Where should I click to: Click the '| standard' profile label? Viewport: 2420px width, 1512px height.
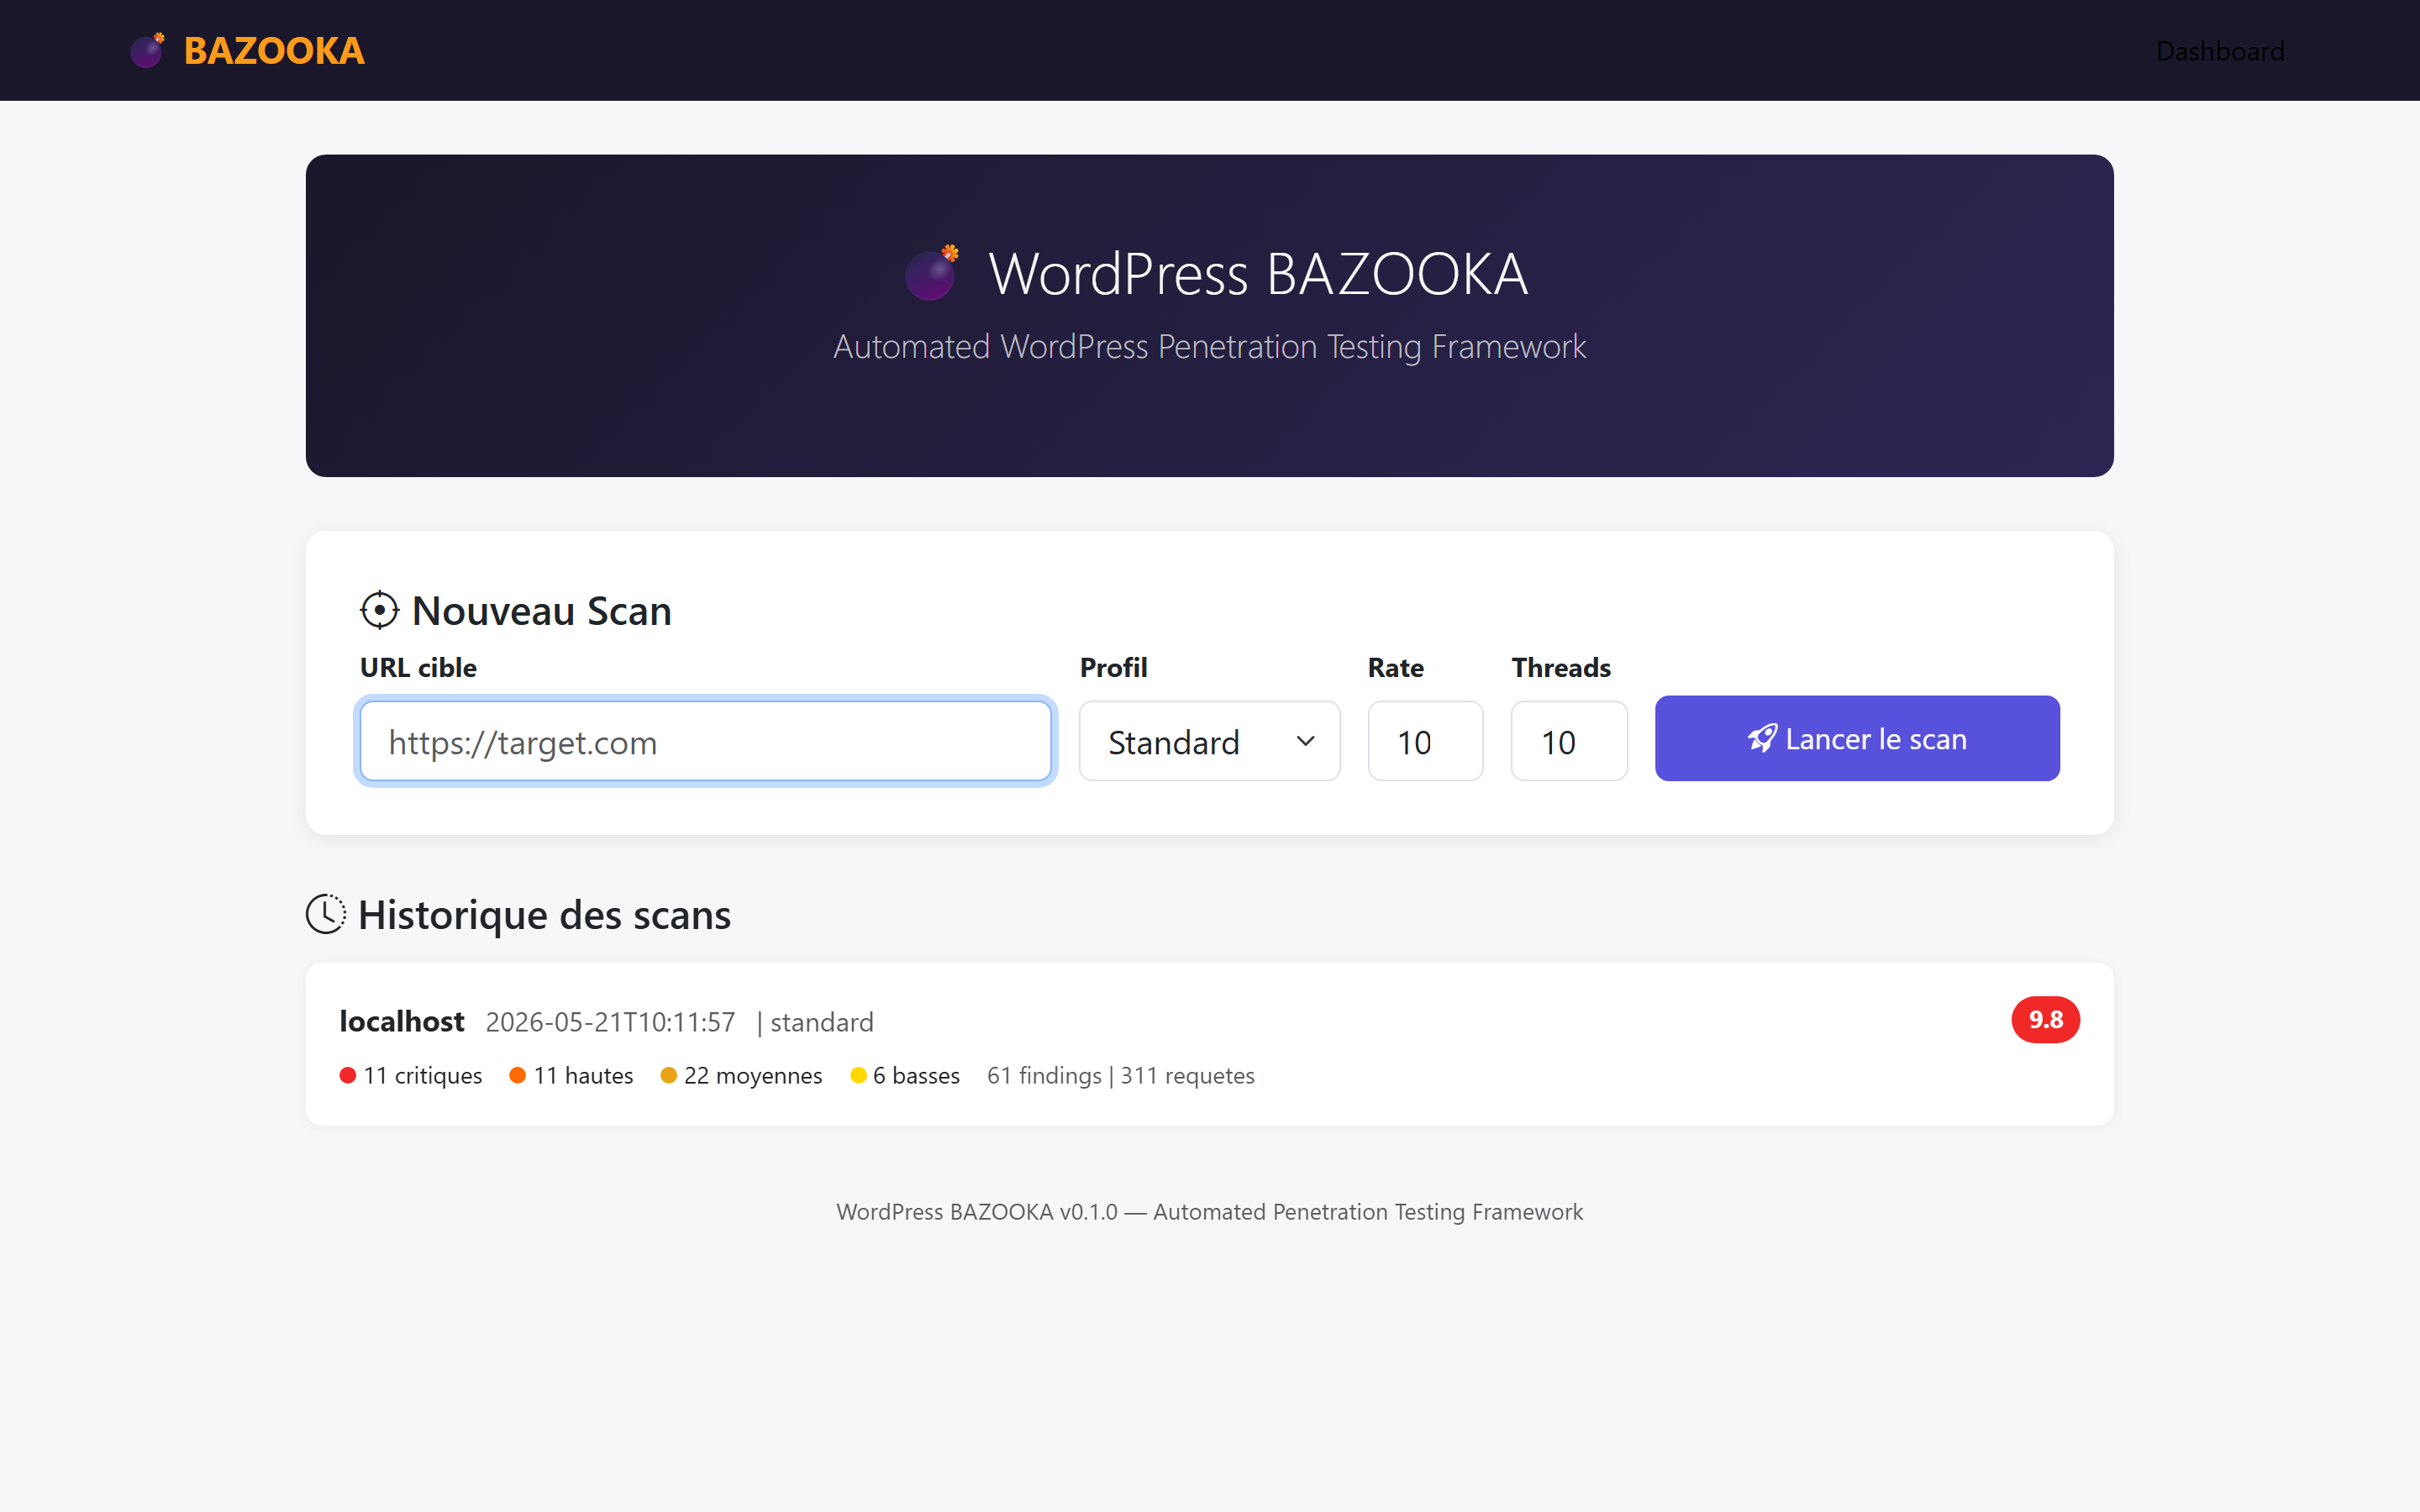tap(815, 1022)
